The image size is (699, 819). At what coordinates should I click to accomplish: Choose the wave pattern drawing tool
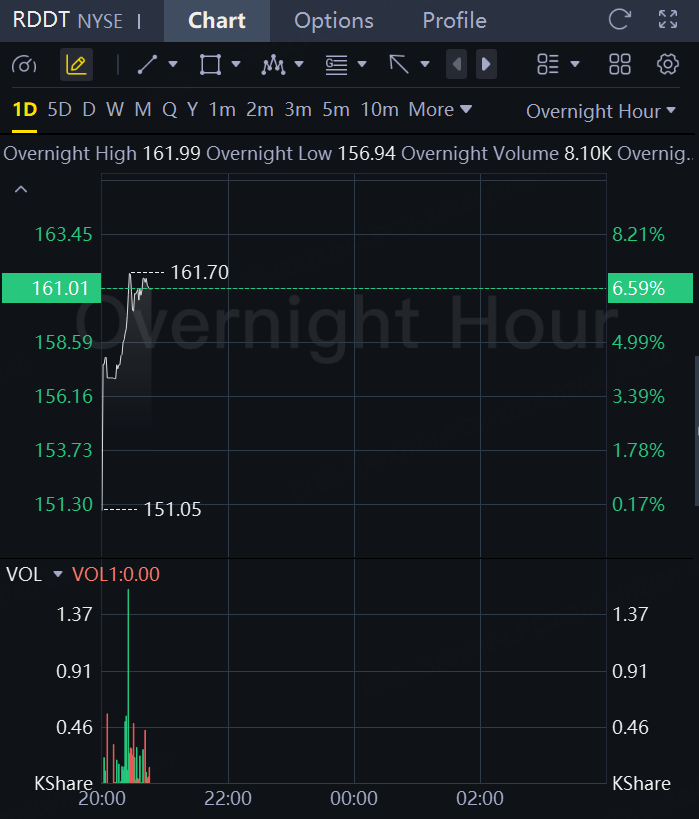pos(273,65)
